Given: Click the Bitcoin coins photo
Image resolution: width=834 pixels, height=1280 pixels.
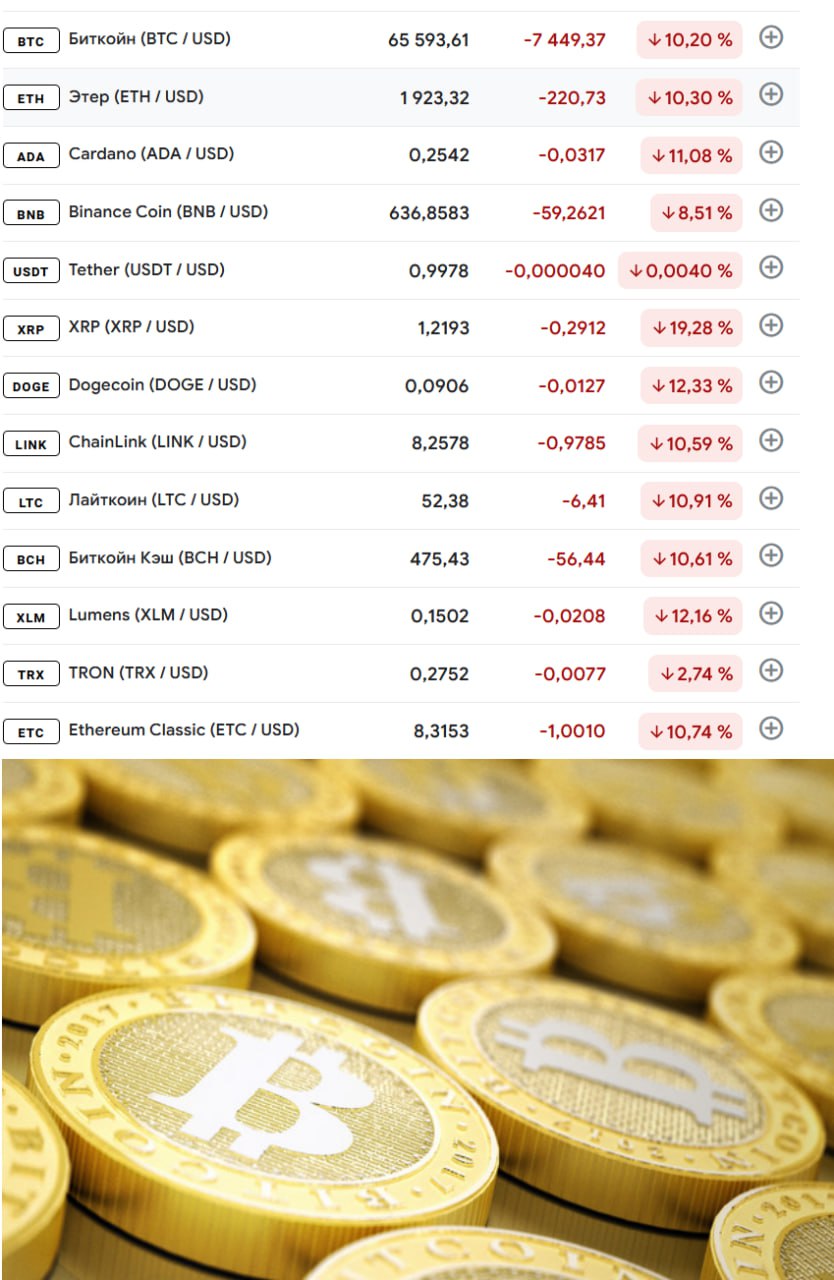Looking at the screenshot, I should (417, 1020).
